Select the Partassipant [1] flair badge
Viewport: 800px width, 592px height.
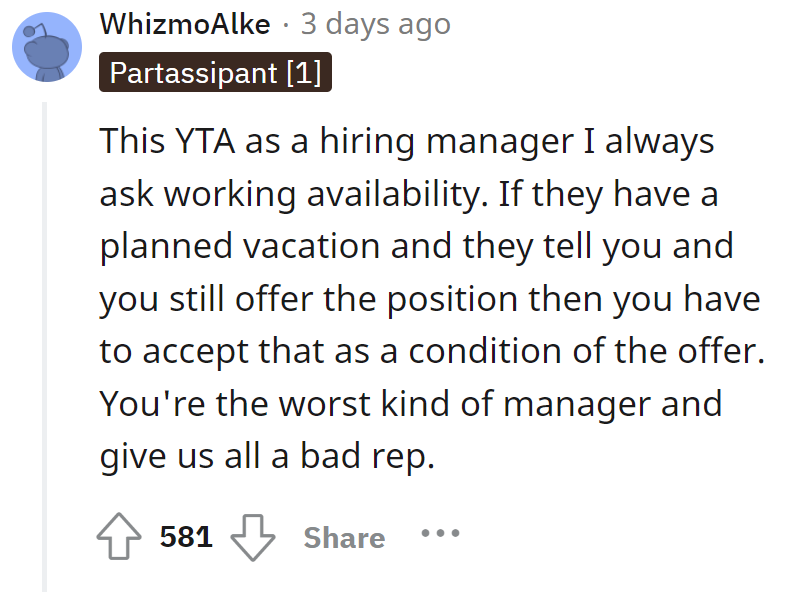coord(215,72)
